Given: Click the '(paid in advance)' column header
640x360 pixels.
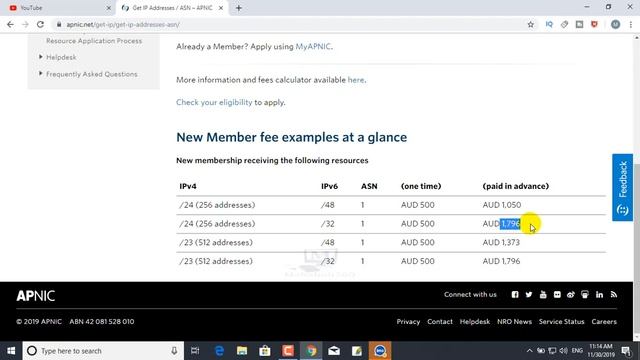Looking at the screenshot, I should [516, 186].
